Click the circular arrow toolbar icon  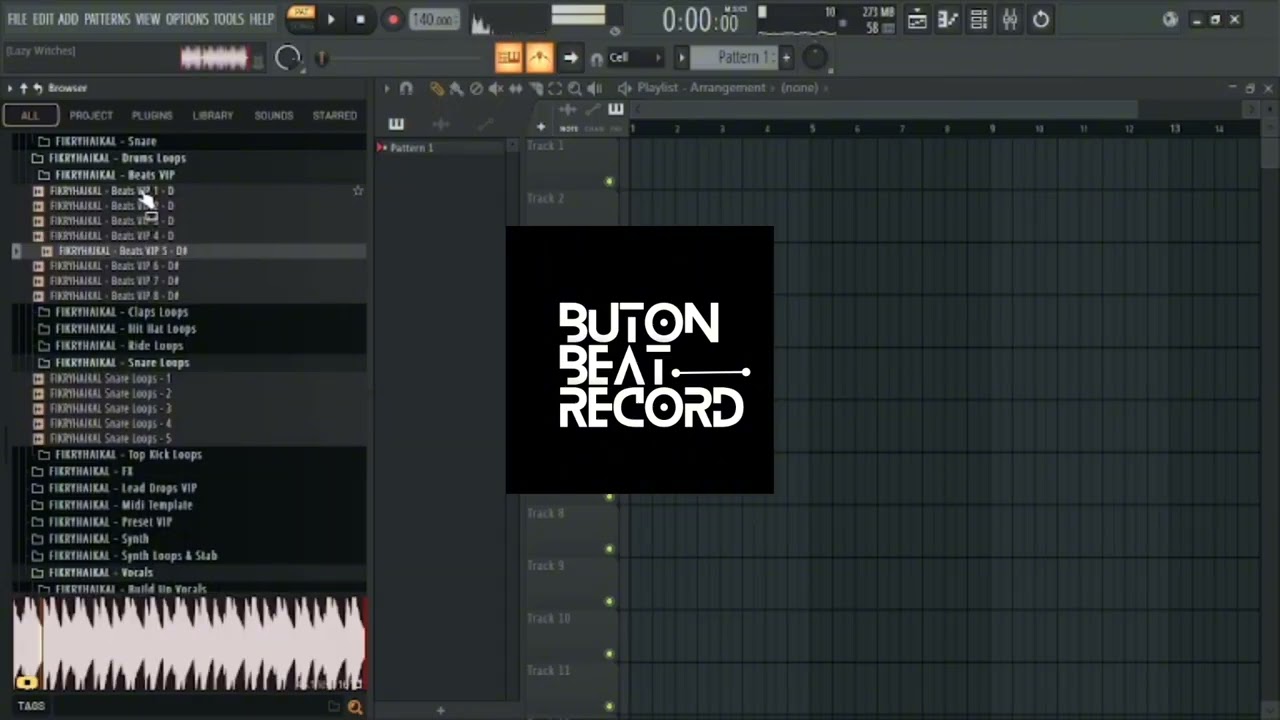pos(1041,19)
